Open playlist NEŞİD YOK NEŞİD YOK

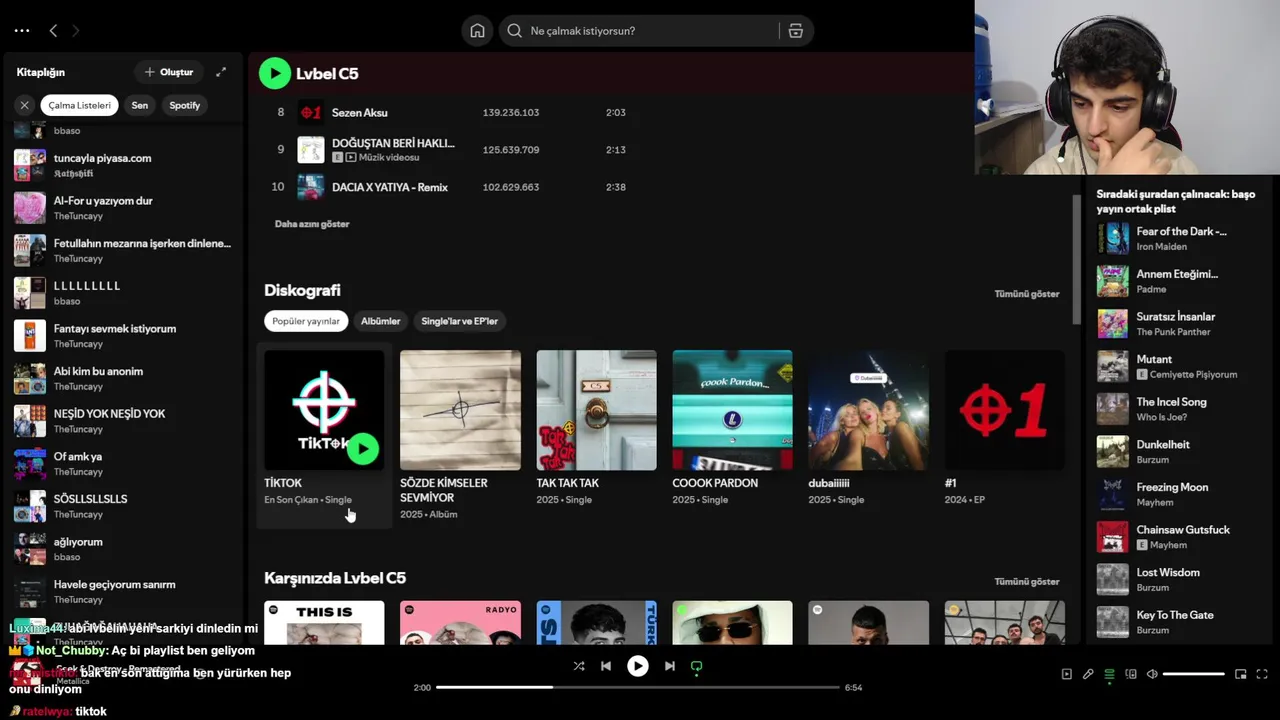pyautogui.click(x=125, y=421)
